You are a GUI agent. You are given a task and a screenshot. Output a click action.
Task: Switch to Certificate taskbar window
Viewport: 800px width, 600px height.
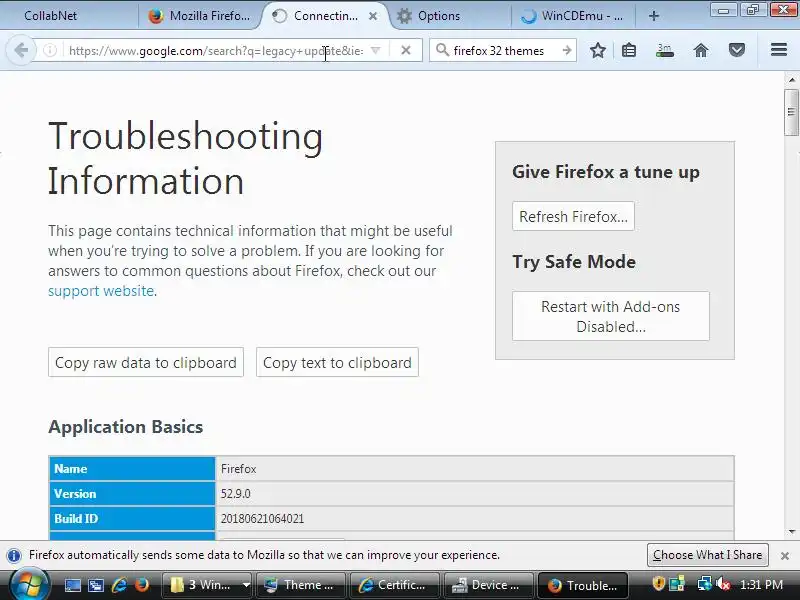(394, 585)
